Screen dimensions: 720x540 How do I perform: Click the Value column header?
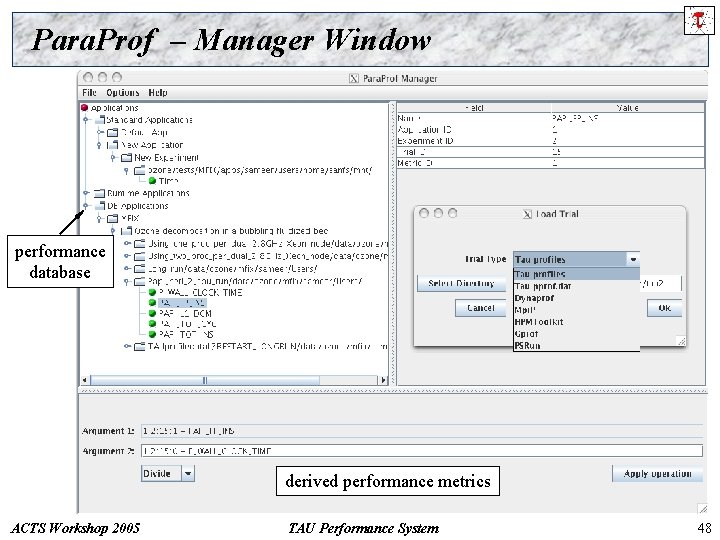628,108
